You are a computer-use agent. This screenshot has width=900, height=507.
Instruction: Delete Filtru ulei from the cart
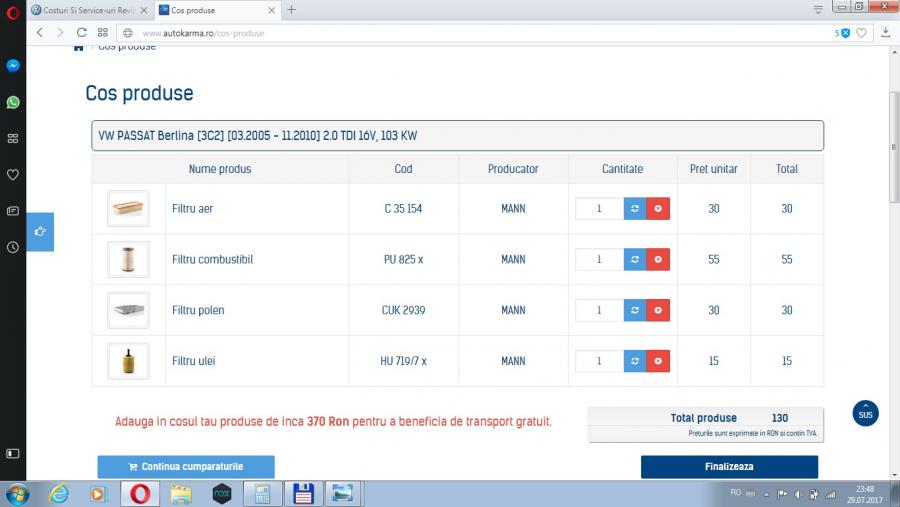click(658, 361)
